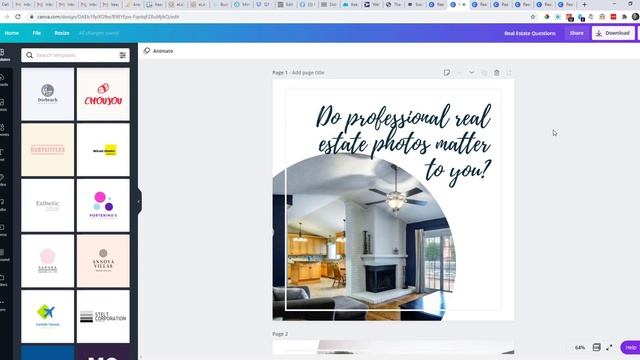Select the script headline text on canvas
Screen dimensions: 640x360
tap(404, 145)
